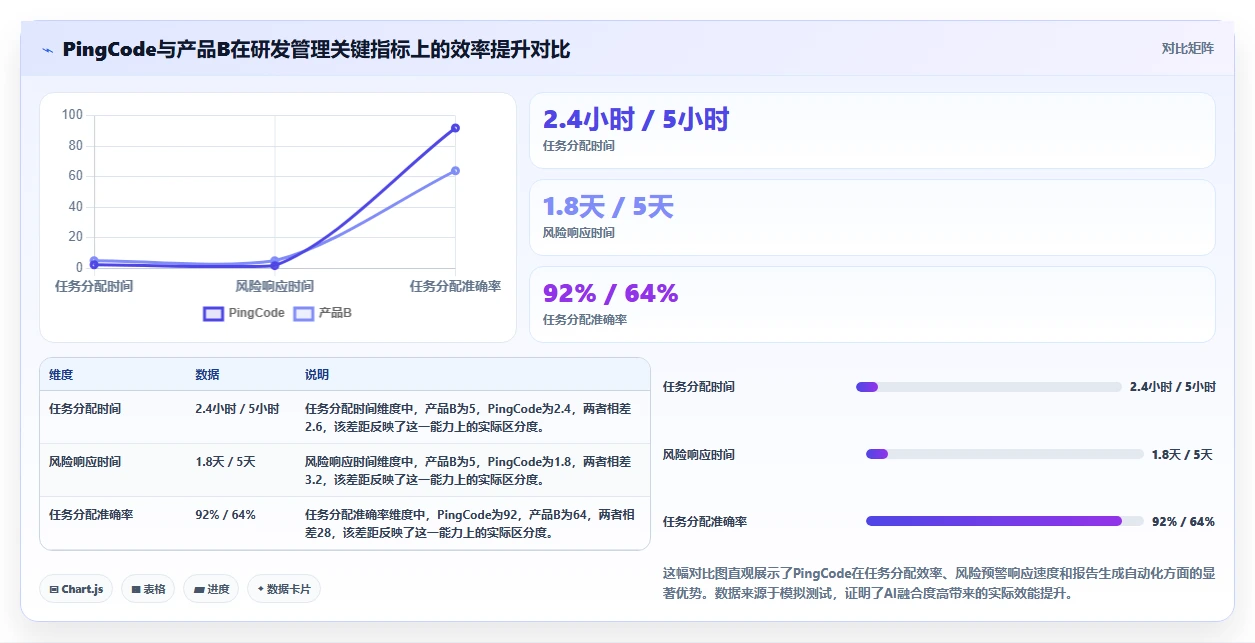
Task: Click the large 1.8天 / 5天 card headline
Action: [x=608, y=207]
